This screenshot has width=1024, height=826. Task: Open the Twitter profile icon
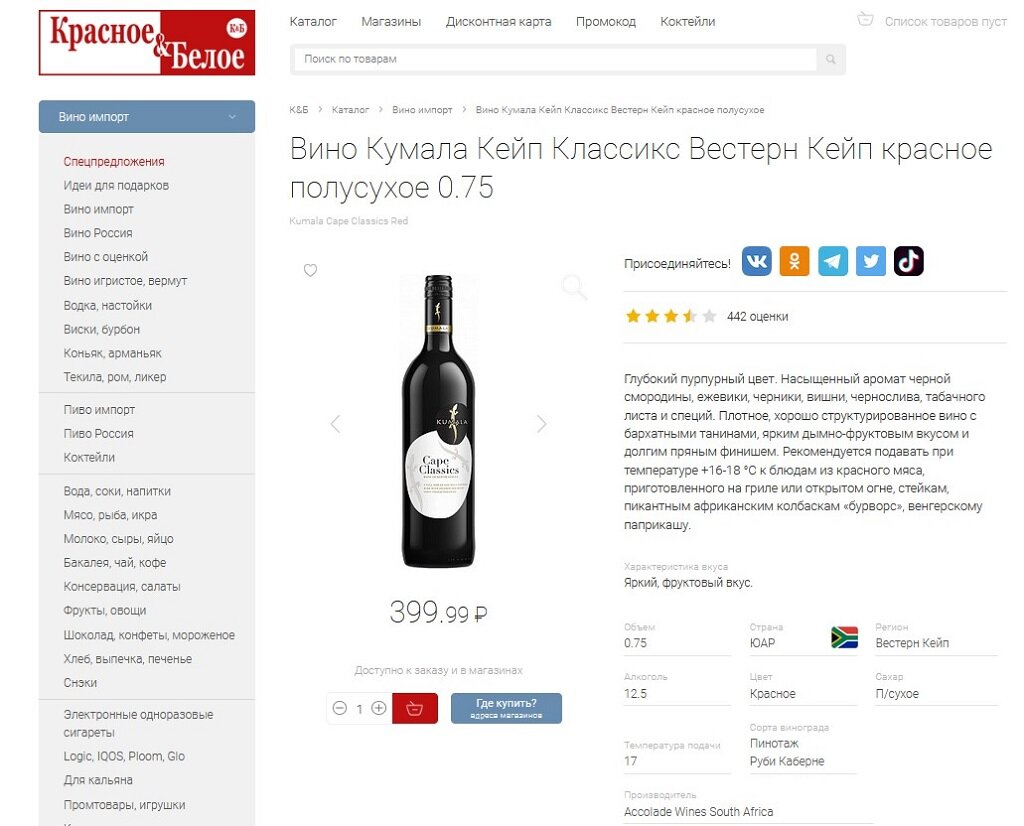[870, 260]
